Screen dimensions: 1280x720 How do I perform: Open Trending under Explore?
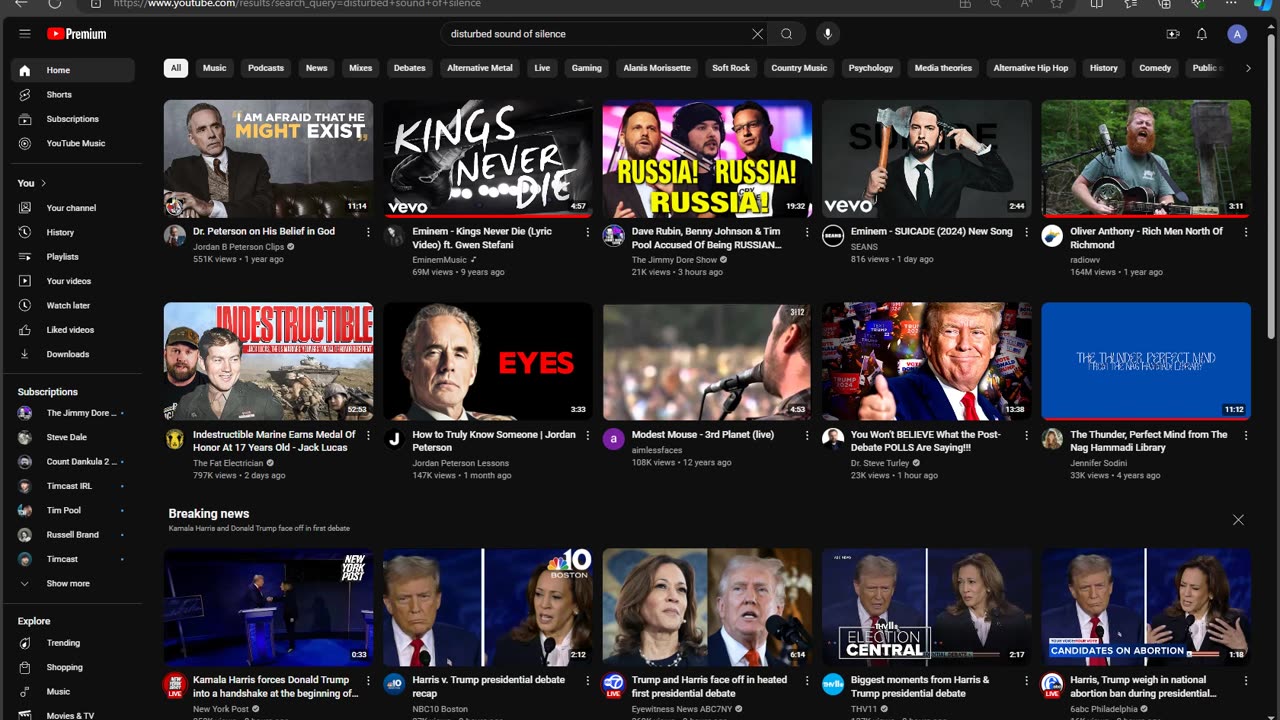point(73,643)
